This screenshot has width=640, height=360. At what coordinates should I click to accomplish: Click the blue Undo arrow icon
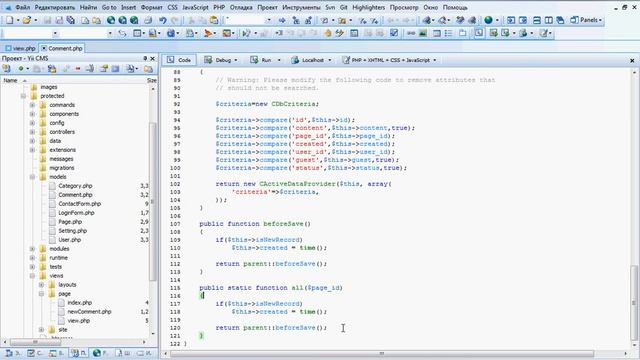(163, 20)
